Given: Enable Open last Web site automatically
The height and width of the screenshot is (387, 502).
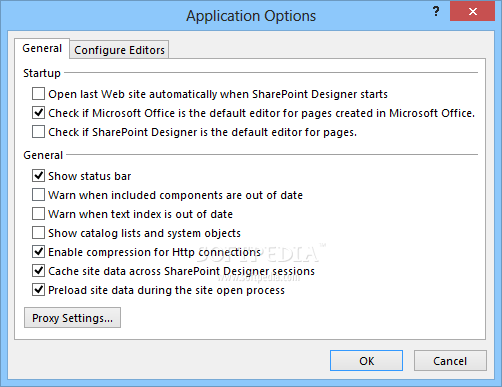Looking at the screenshot, I should tap(38, 94).
